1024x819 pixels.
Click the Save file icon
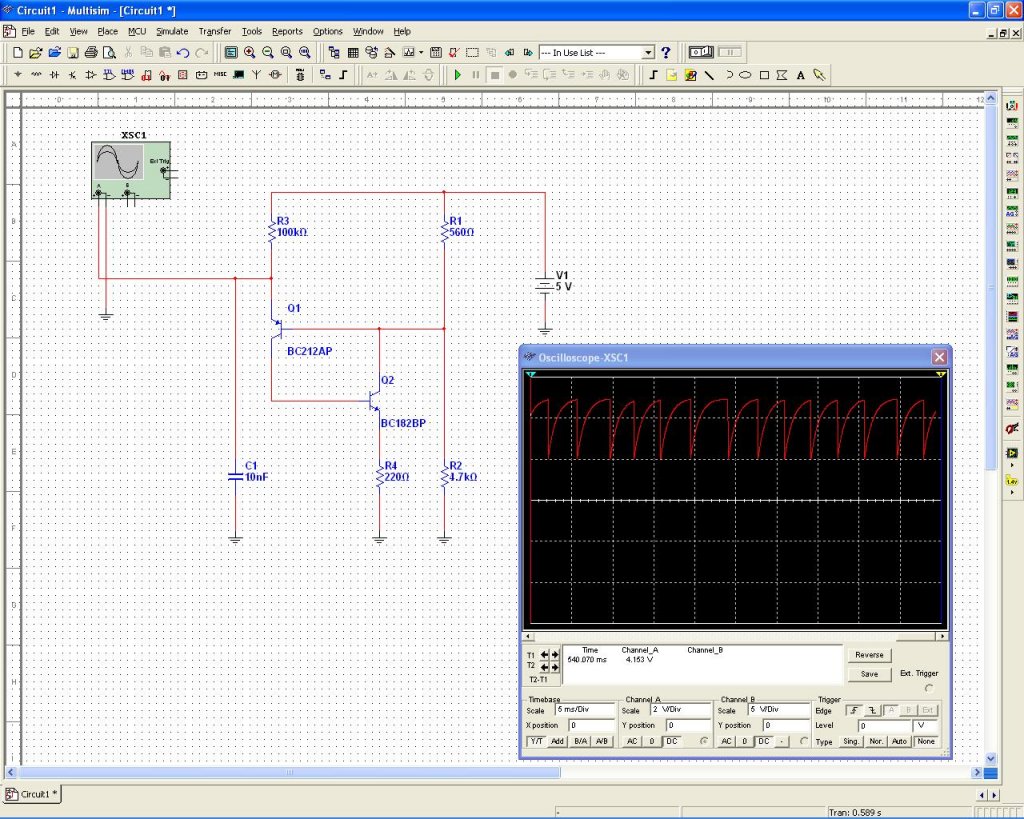72,52
